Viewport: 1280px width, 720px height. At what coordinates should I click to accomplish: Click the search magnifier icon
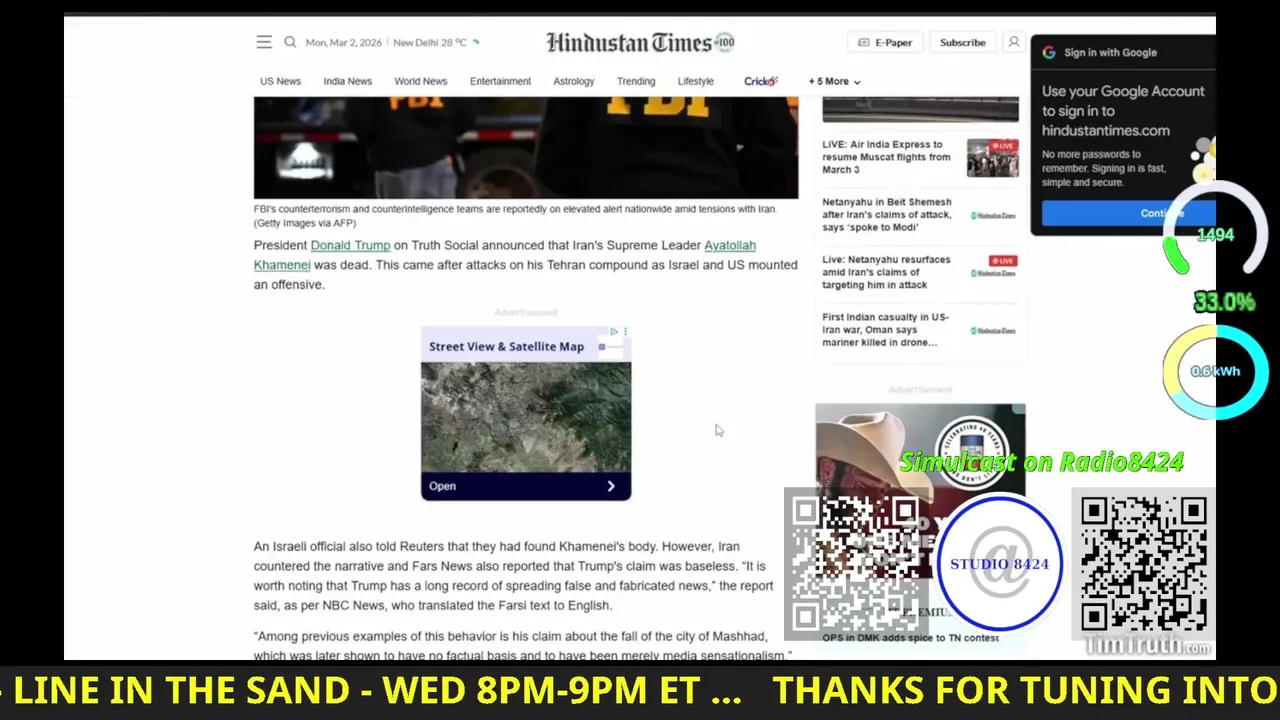pos(290,42)
